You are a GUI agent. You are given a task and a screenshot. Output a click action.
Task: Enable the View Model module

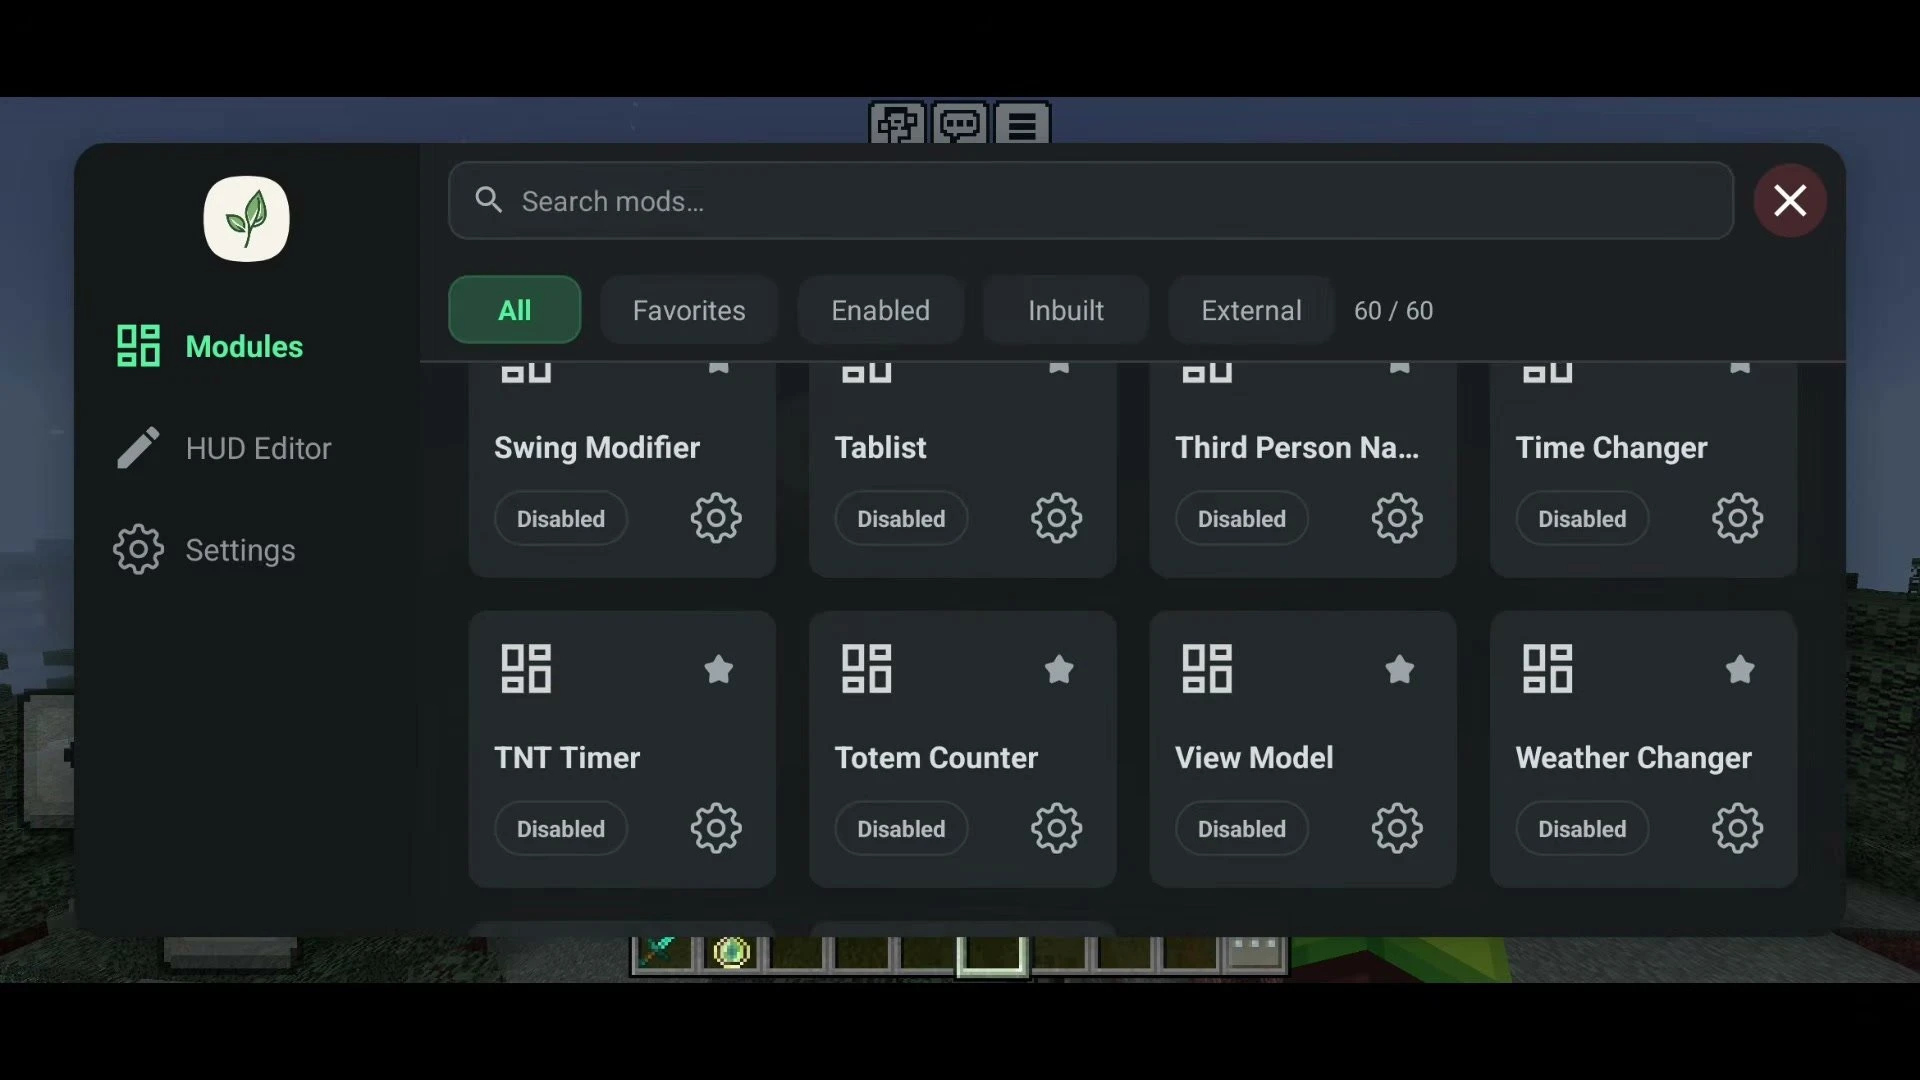pyautogui.click(x=1242, y=829)
